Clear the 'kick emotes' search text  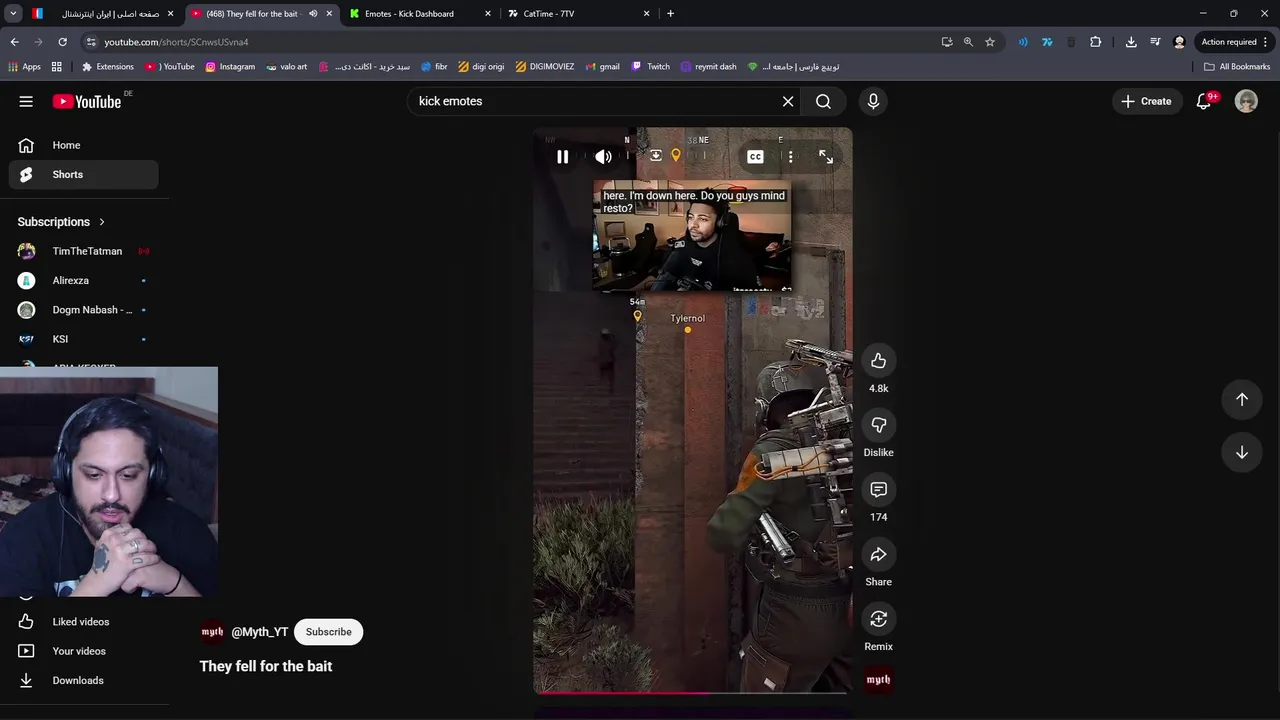(x=788, y=101)
